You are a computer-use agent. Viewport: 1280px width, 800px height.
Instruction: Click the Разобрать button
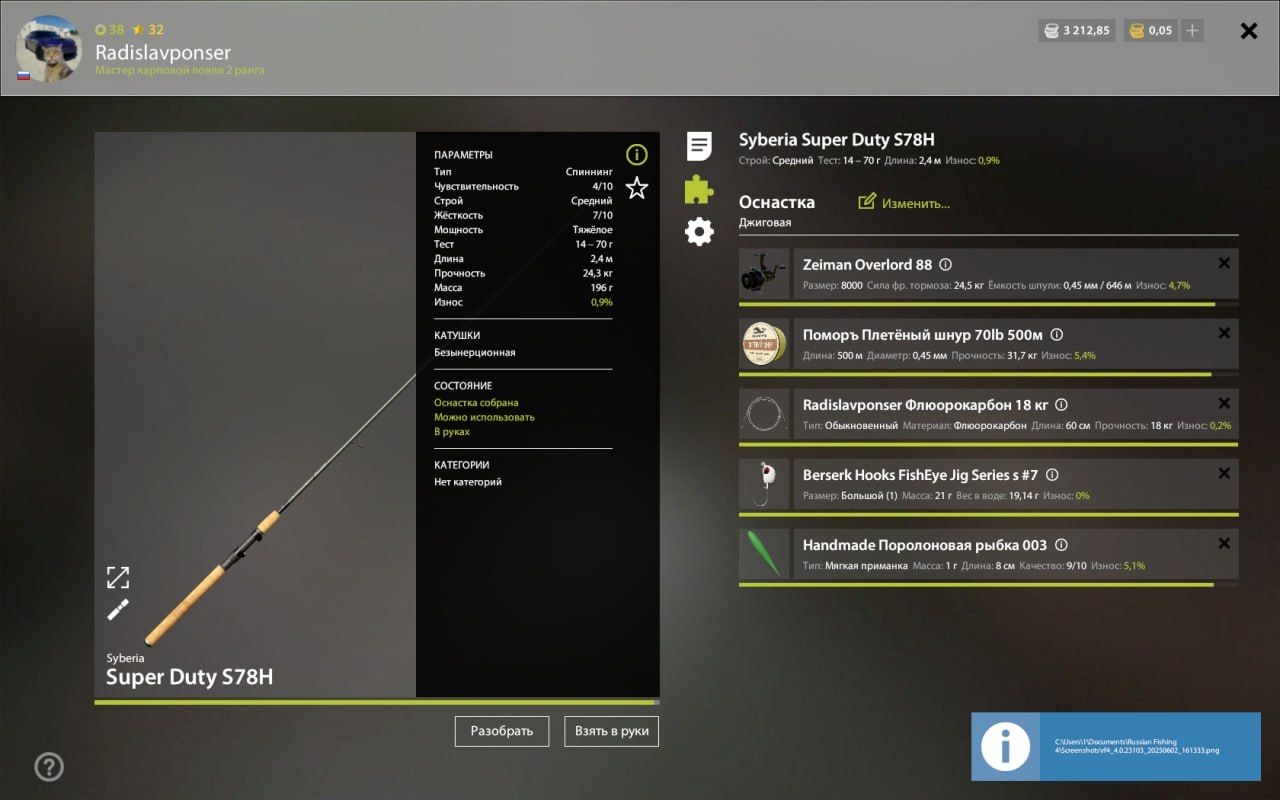502,731
